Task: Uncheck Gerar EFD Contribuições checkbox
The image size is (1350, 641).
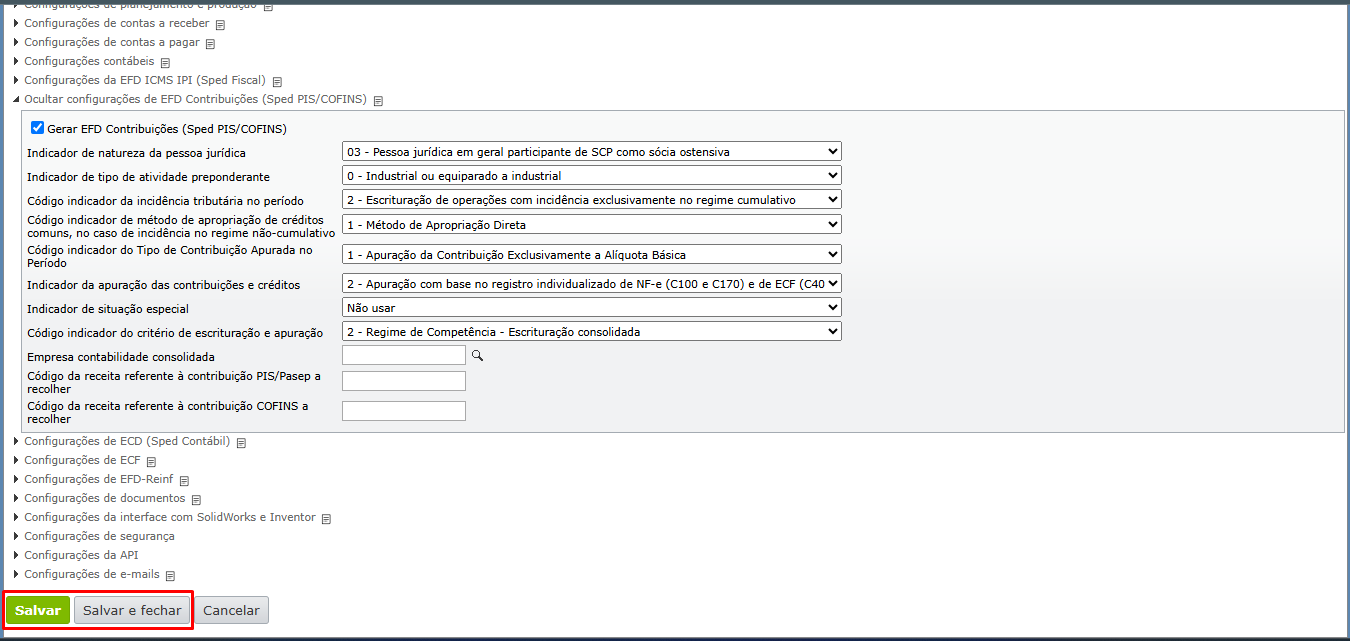Action: [38, 128]
